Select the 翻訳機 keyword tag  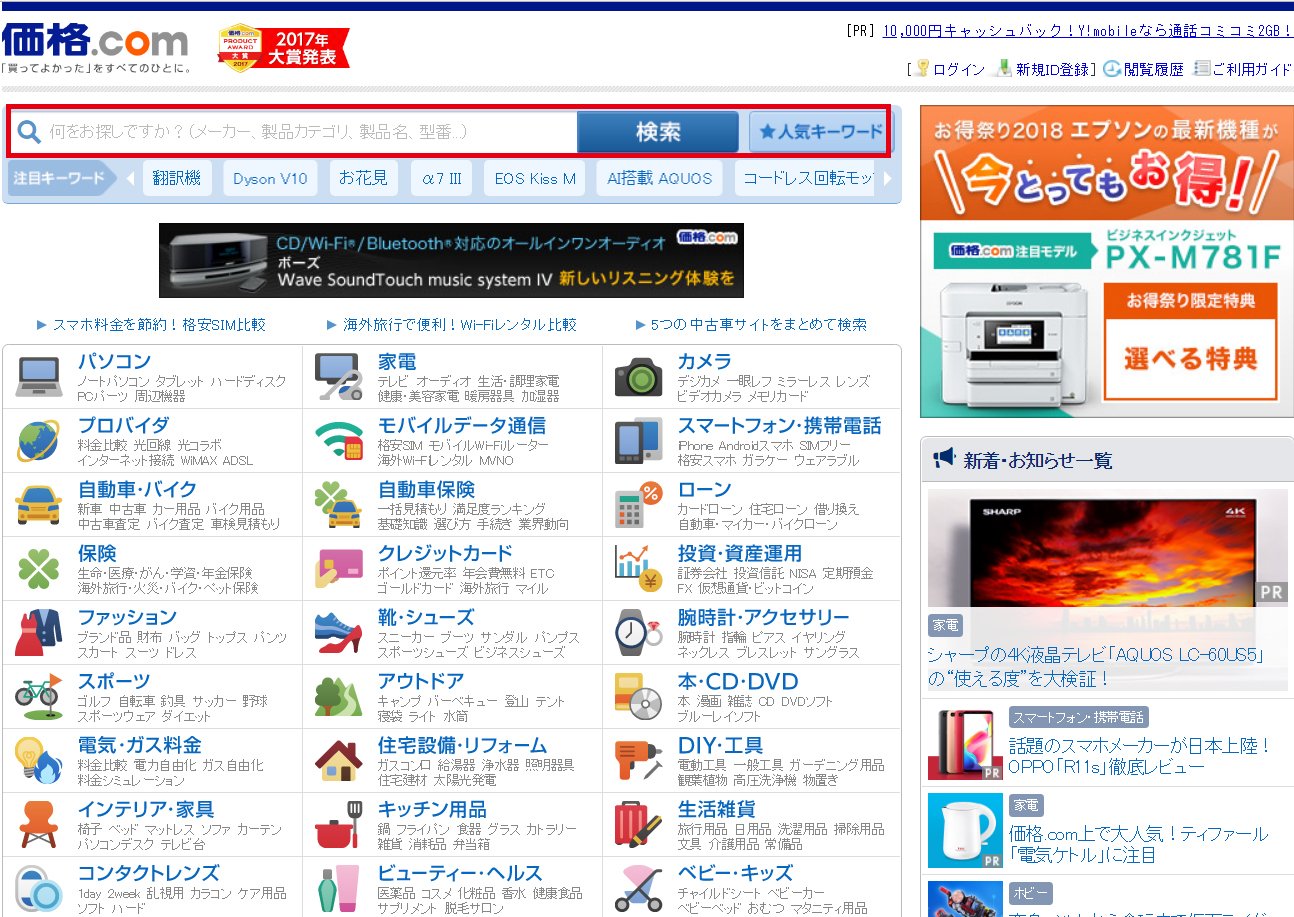177,178
